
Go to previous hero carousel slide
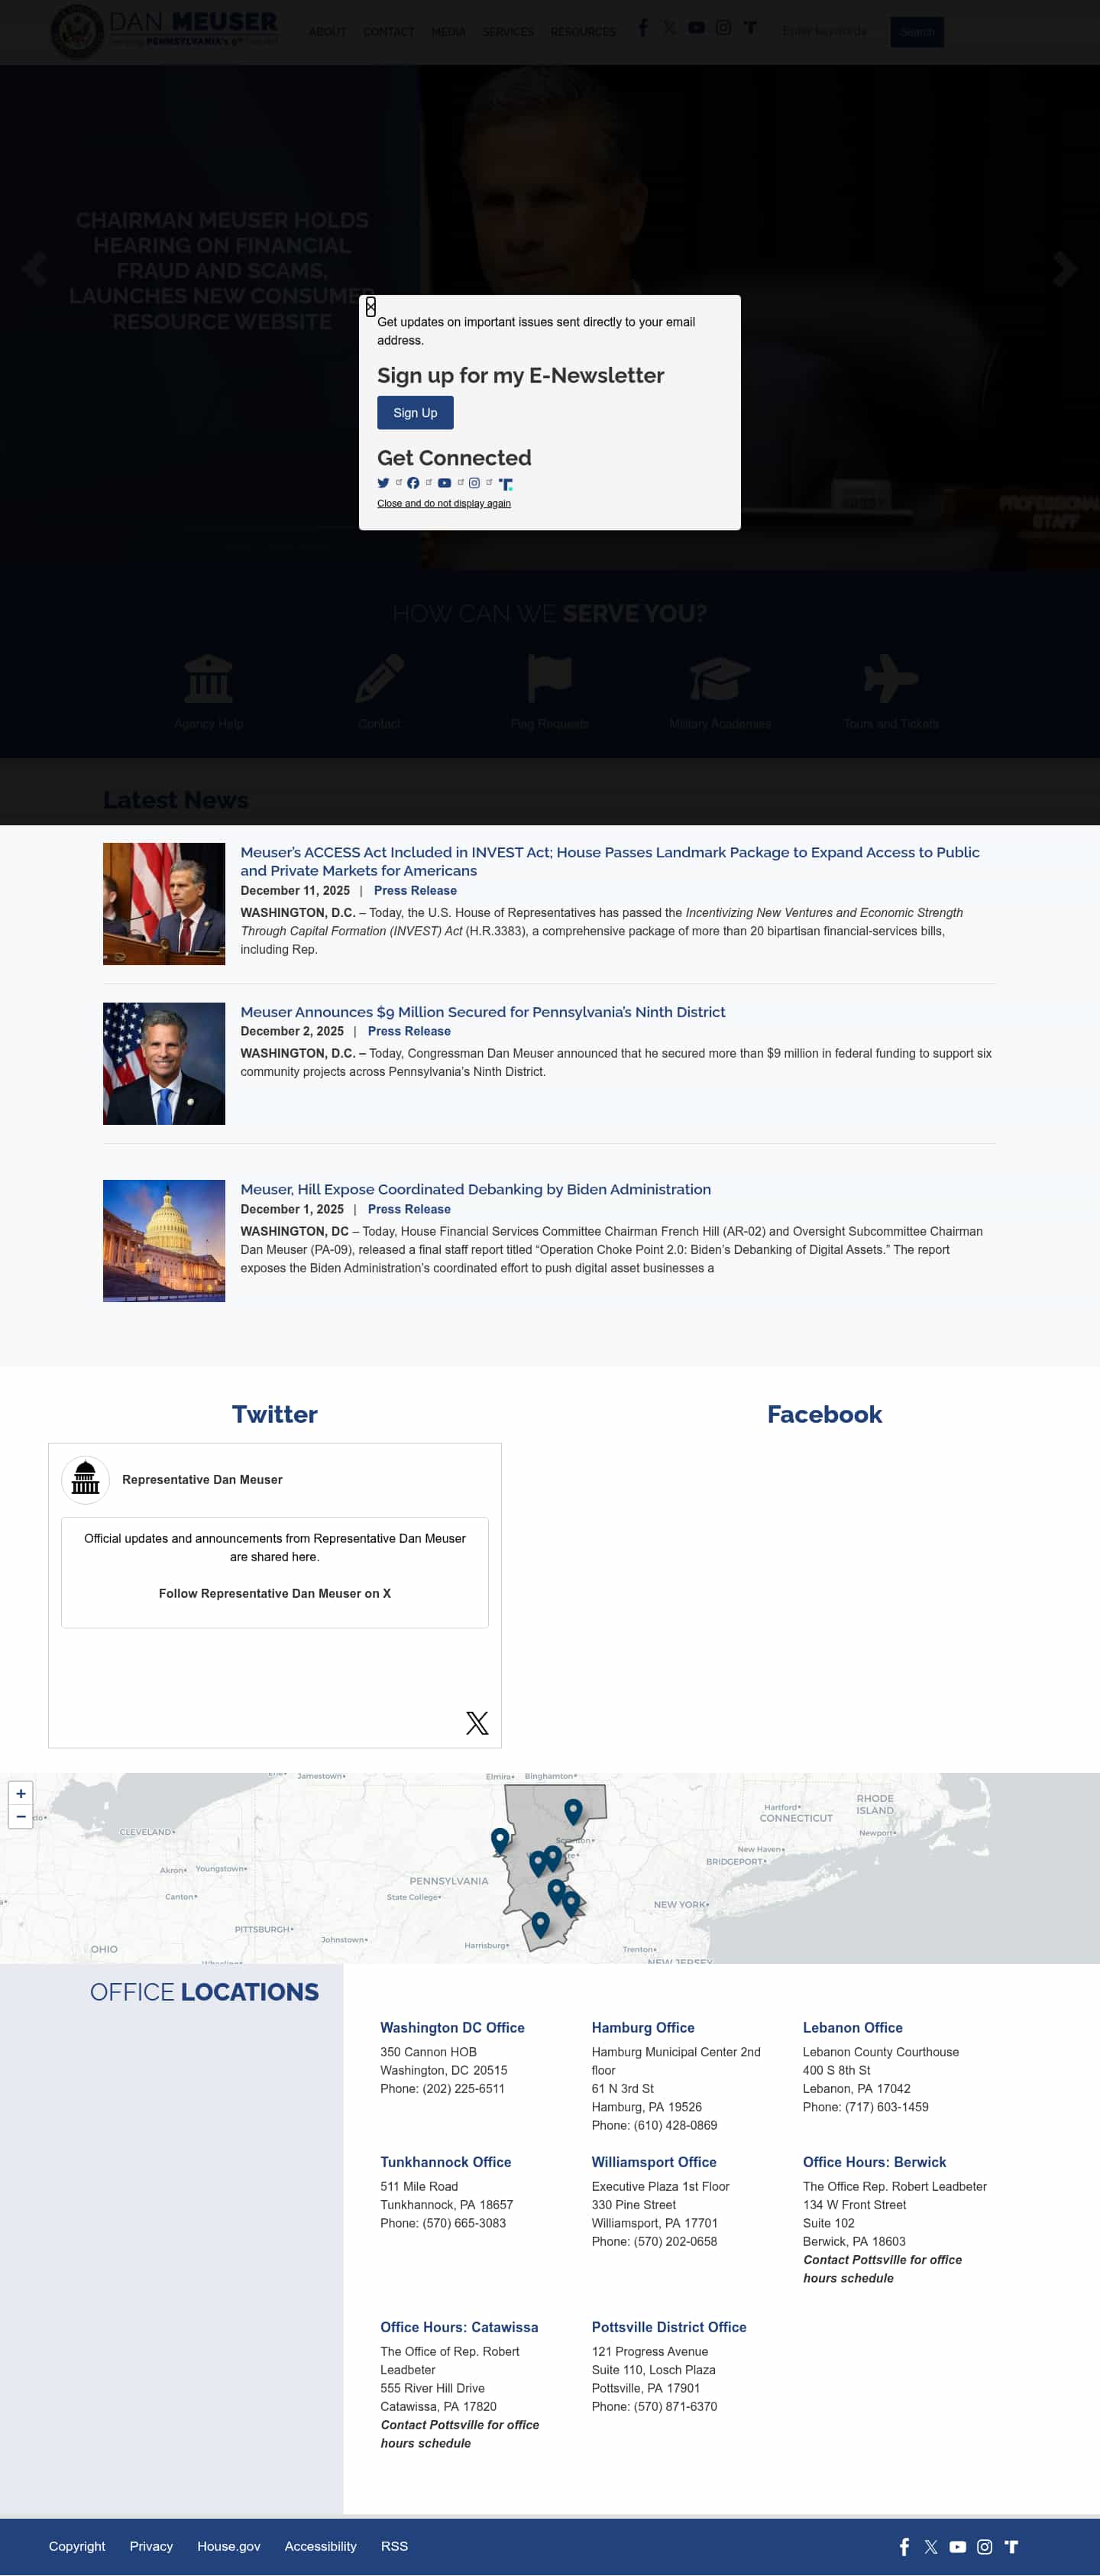pyautogui.click(x=34, y=268)
